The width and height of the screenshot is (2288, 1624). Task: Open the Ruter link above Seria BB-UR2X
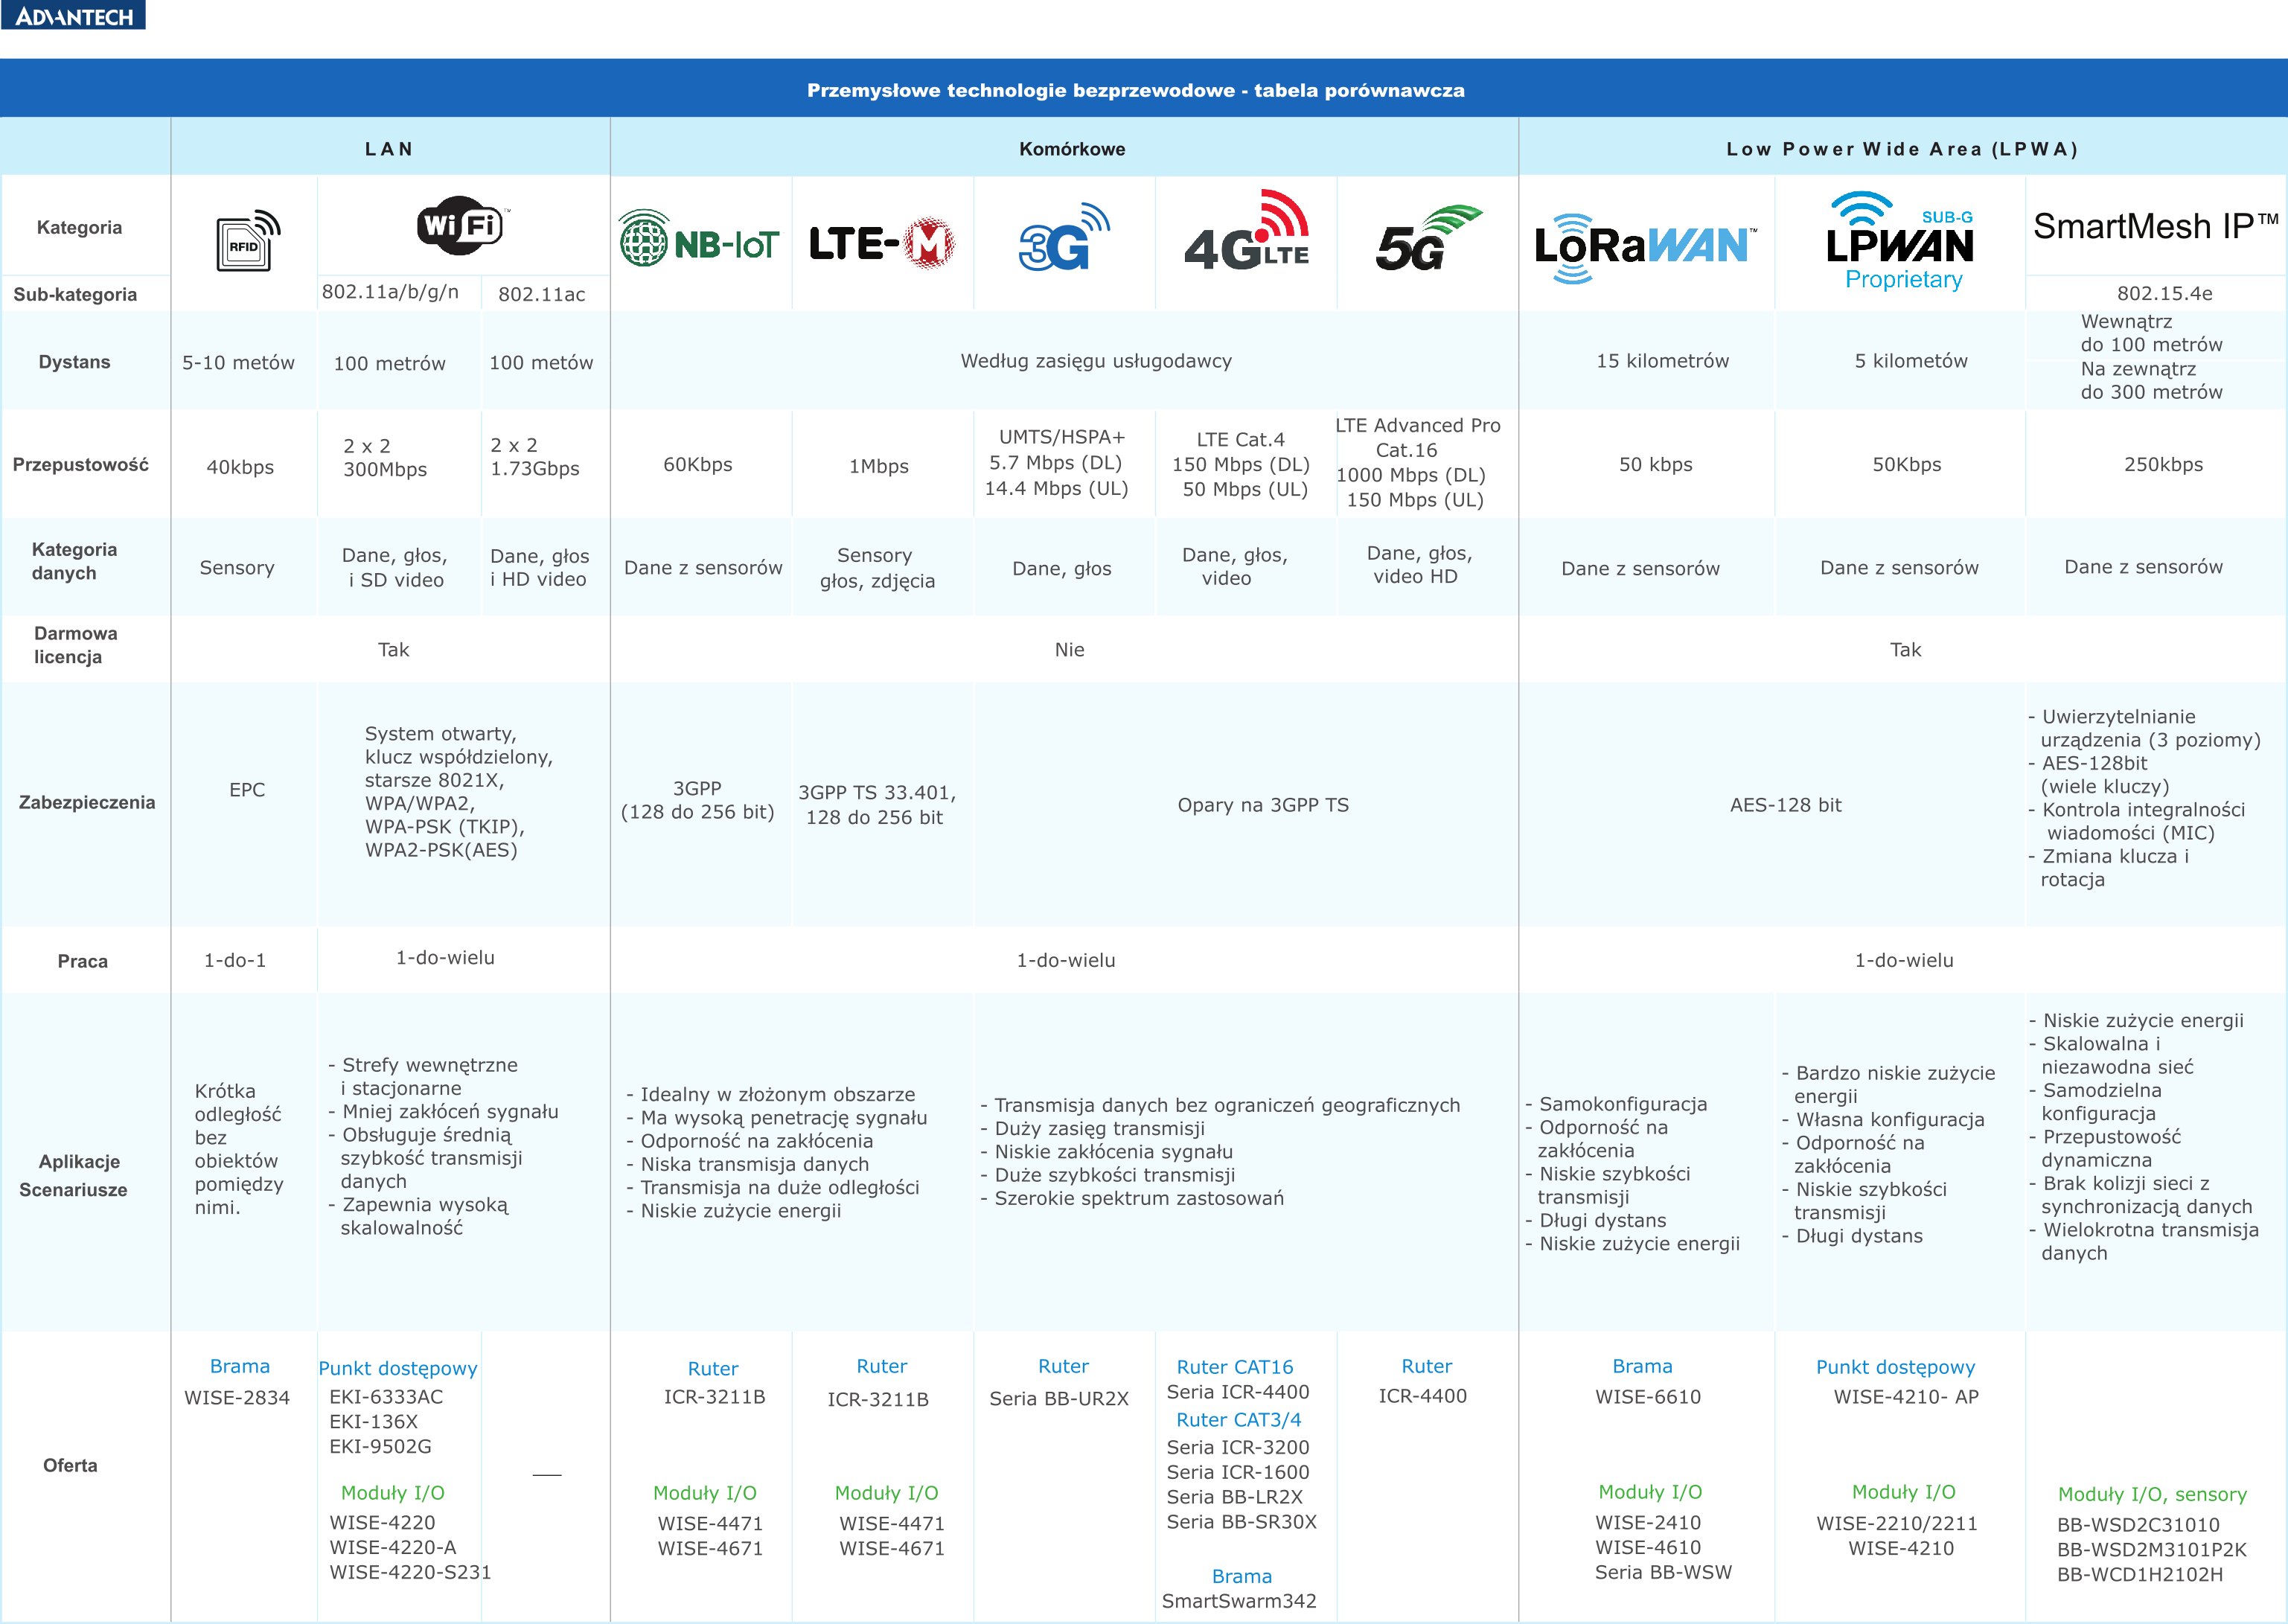[x=1064, y=1366]
